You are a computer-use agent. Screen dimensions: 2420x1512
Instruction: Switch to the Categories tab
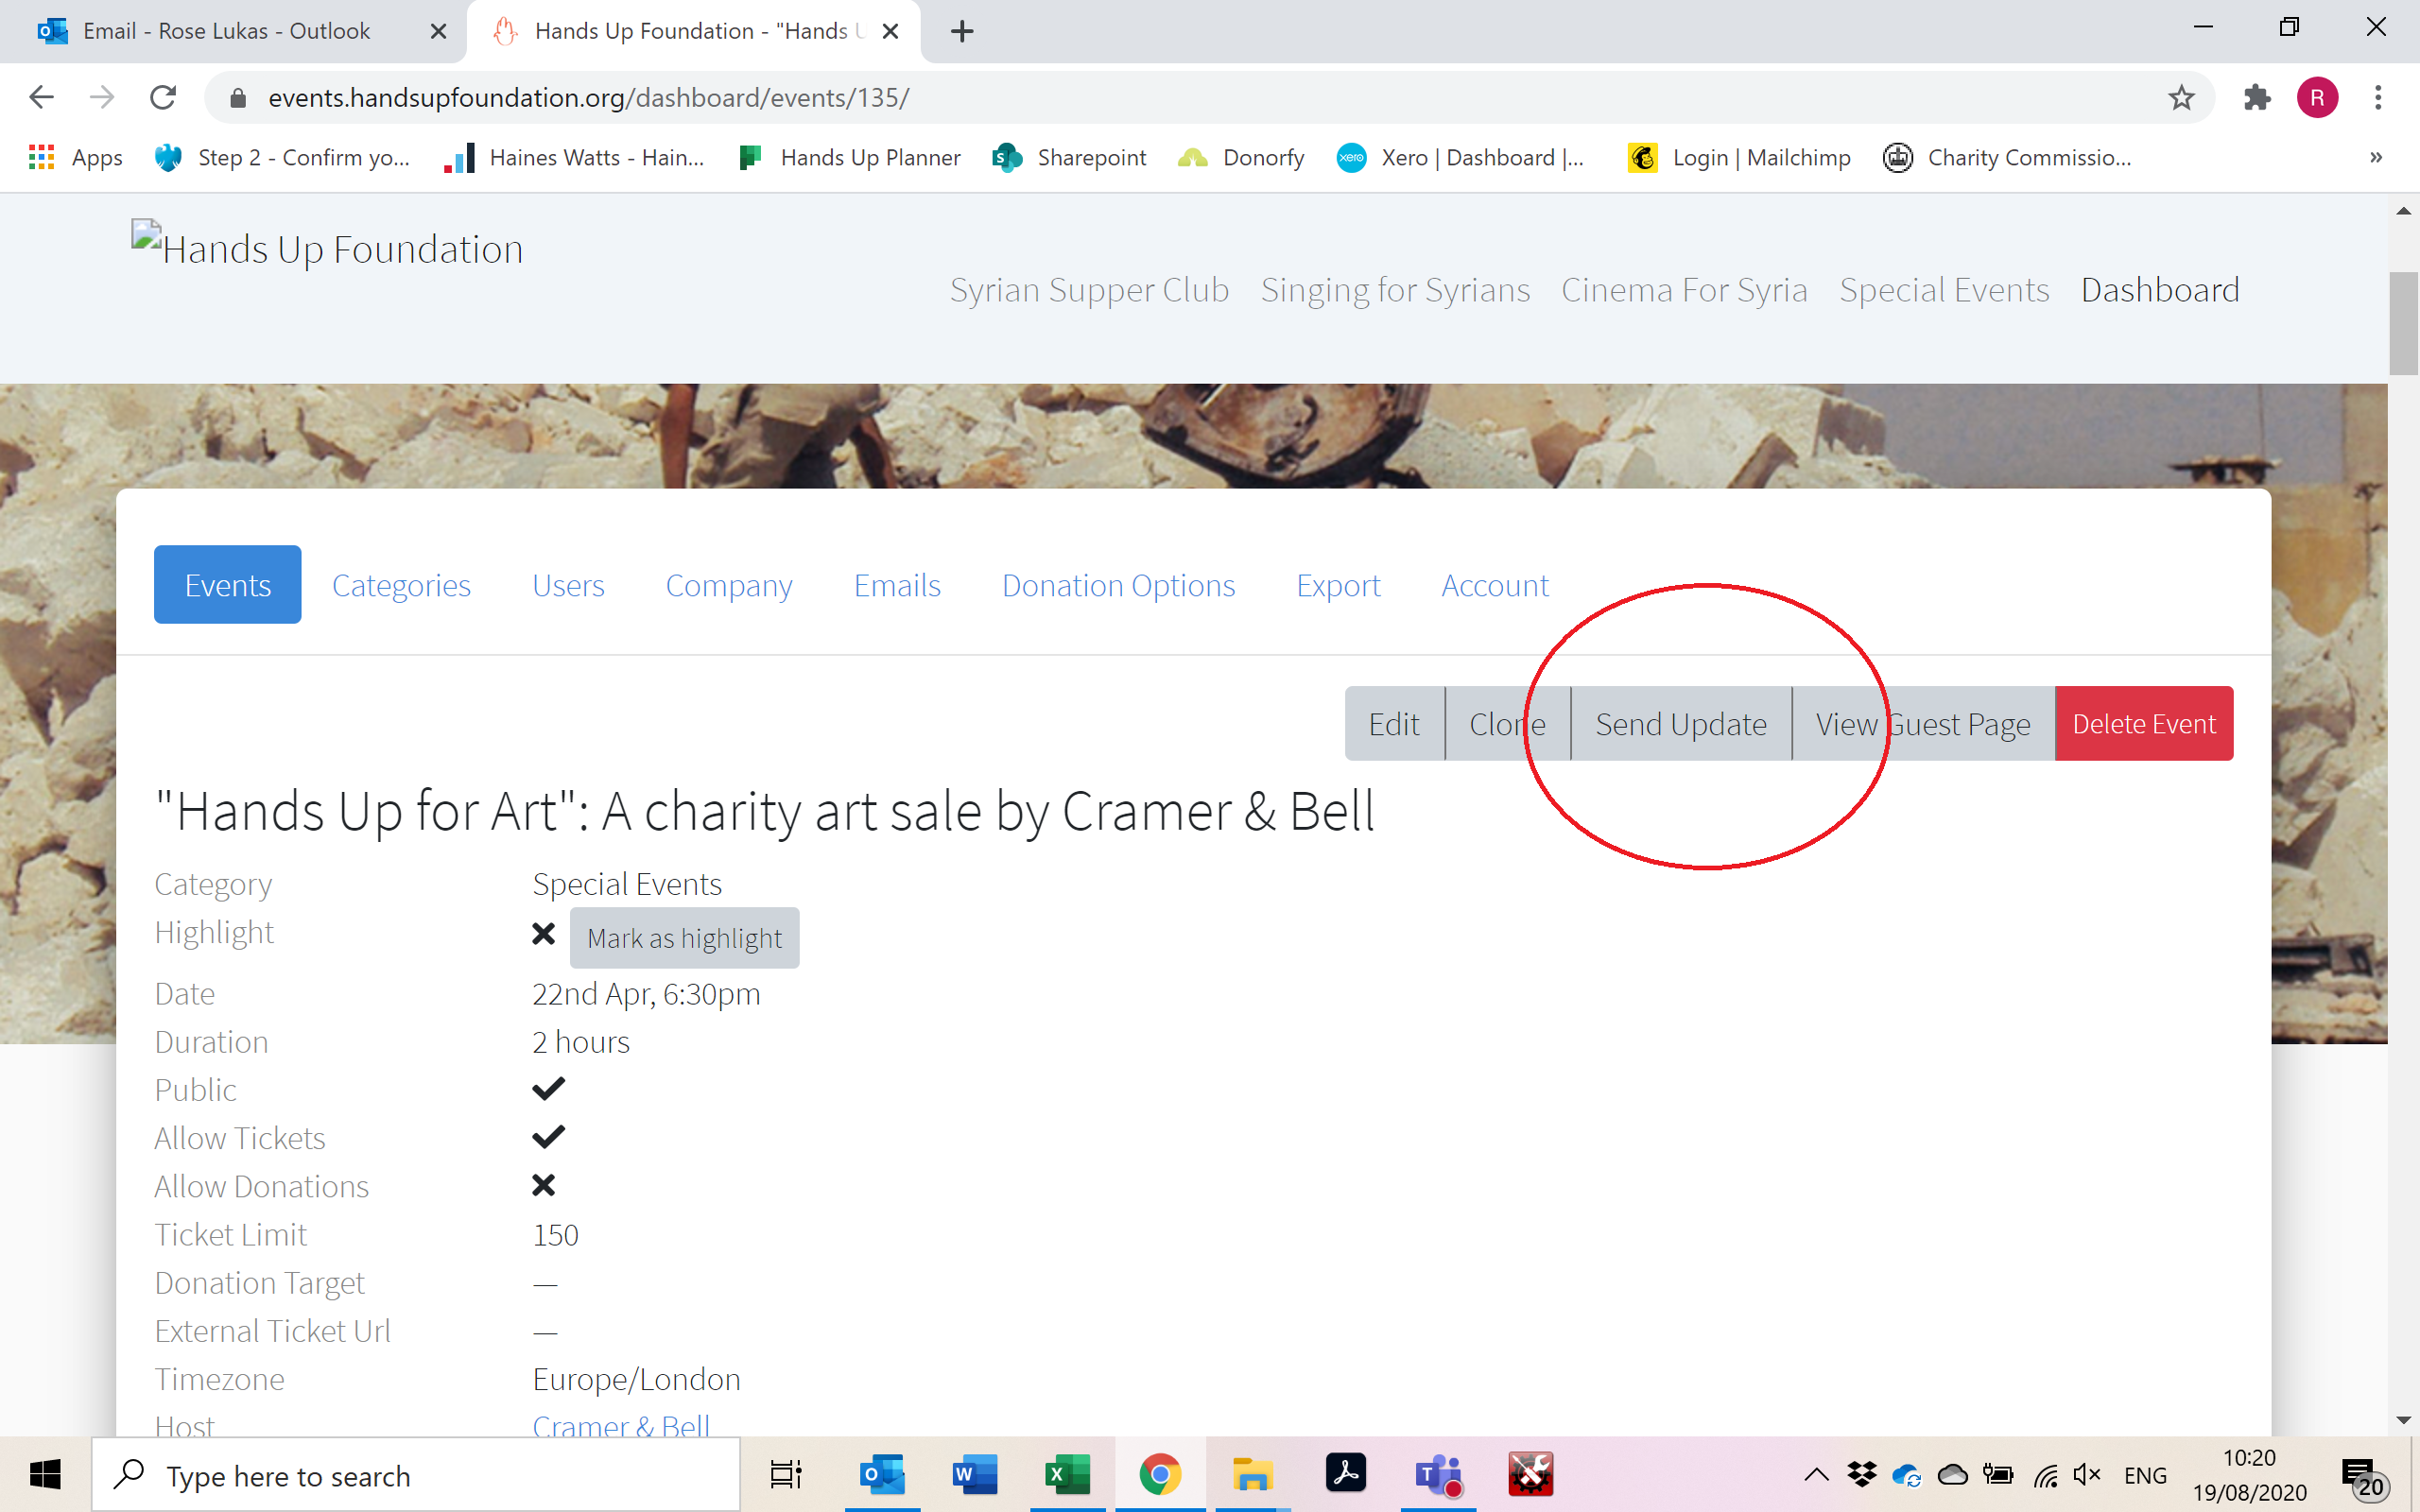[401, 584]
